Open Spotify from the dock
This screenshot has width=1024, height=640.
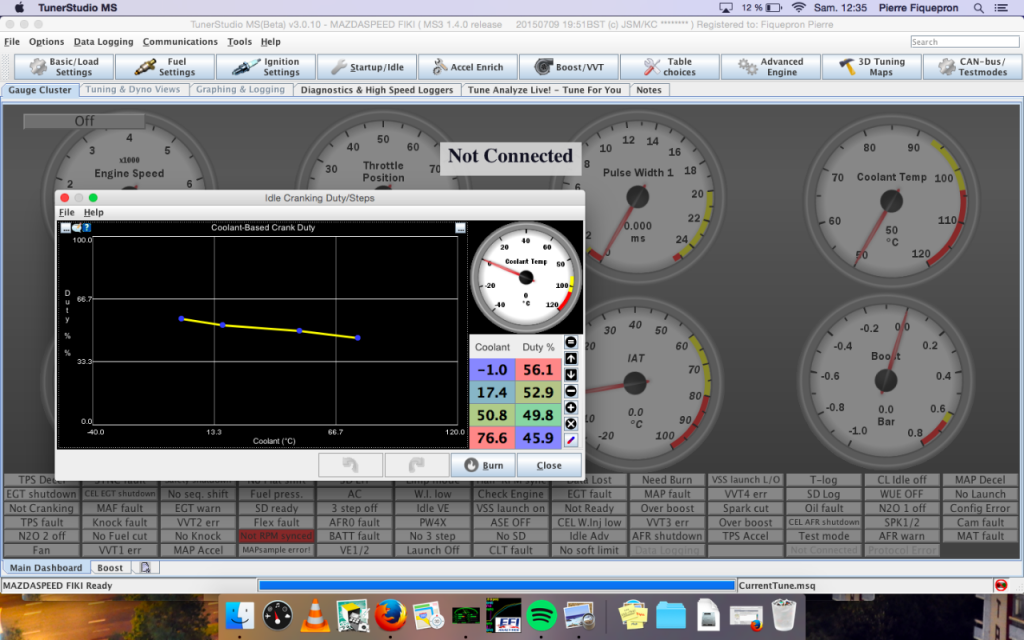point(541,615)
